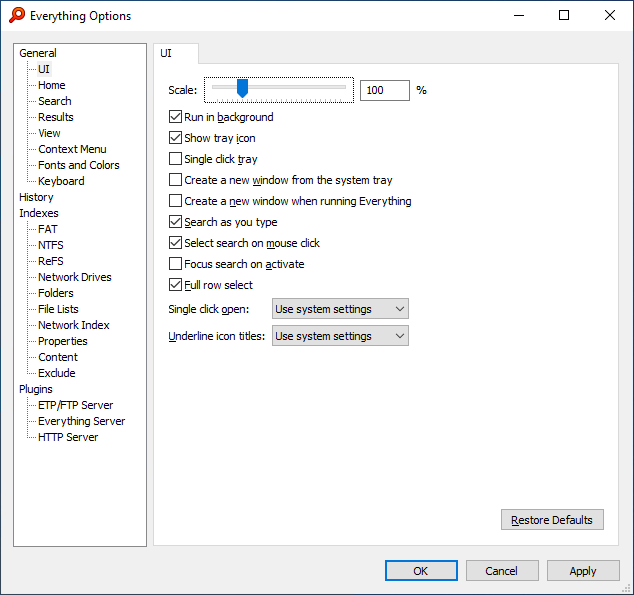The height and width of the screenshot is (595, 634).
Task: Select Context Menu in the tree
Action: tap(72, 149)
